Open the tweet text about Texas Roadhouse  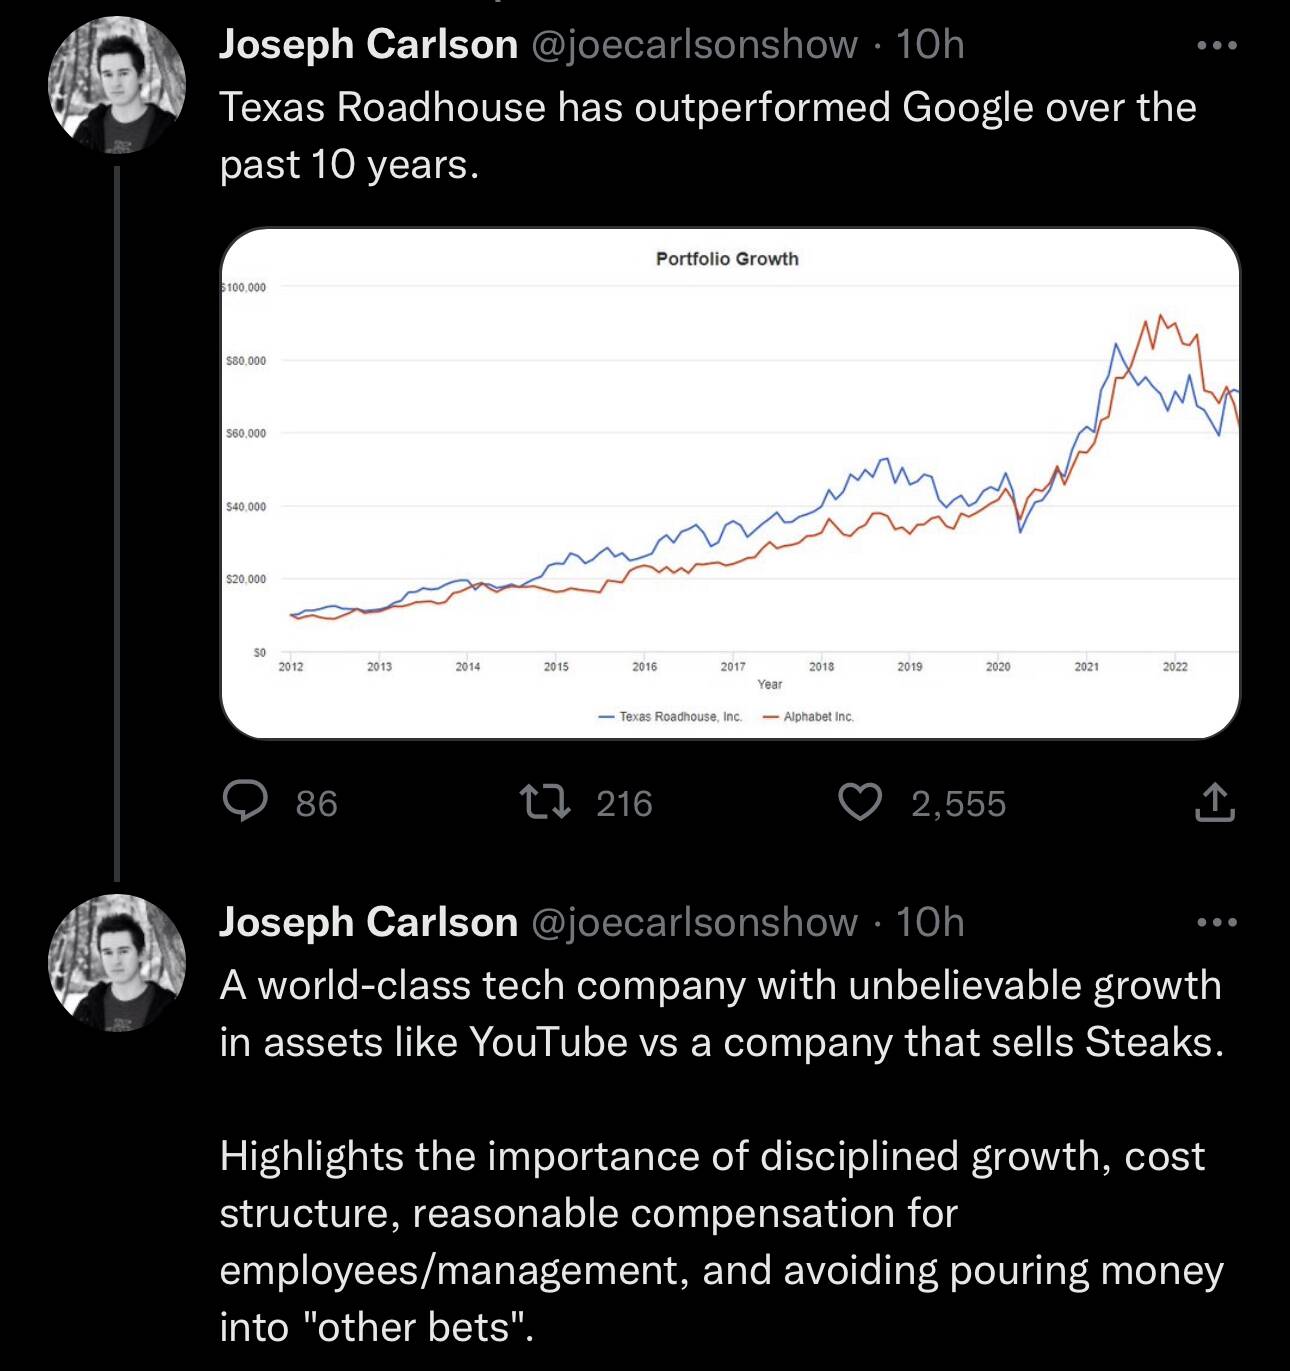pyautogui.click(x=708, y=136)
